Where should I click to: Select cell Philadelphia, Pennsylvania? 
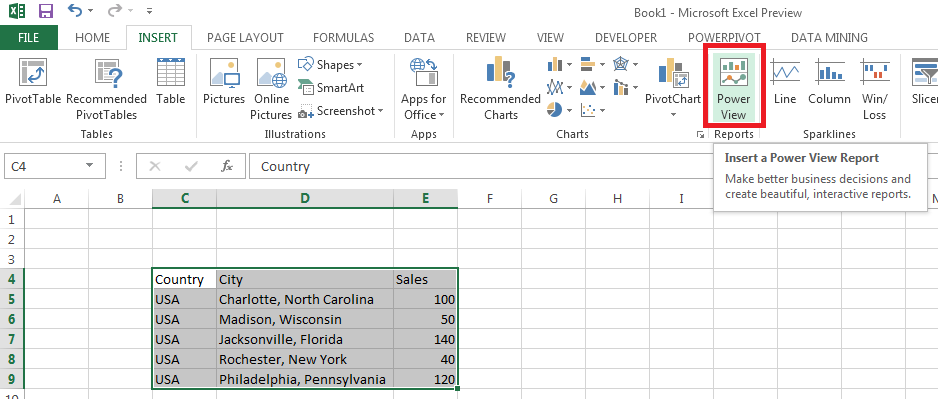tap(305, 379)
